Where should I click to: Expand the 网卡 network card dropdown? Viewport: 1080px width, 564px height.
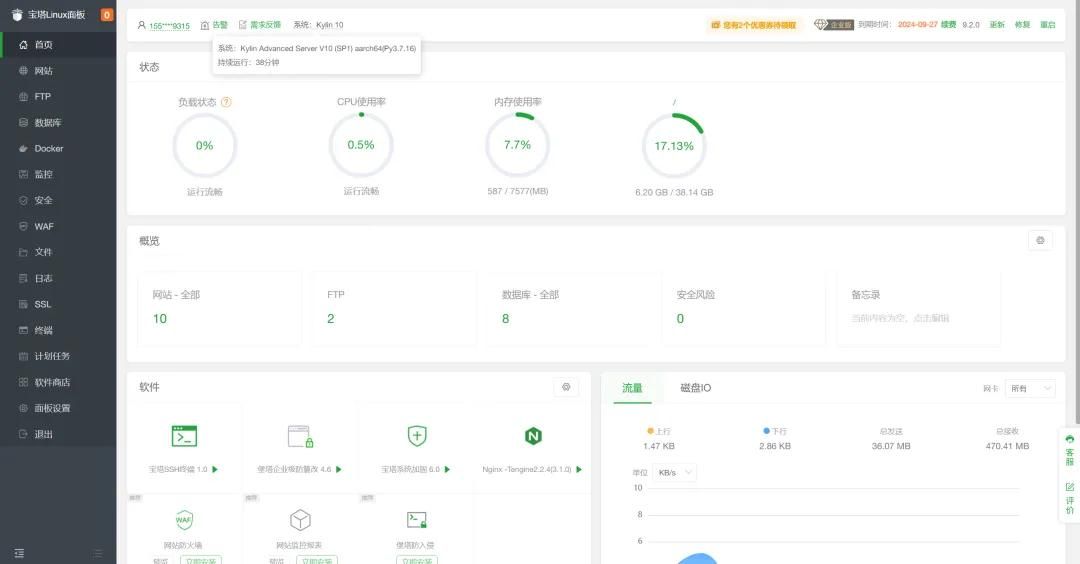coord(1032,388)
